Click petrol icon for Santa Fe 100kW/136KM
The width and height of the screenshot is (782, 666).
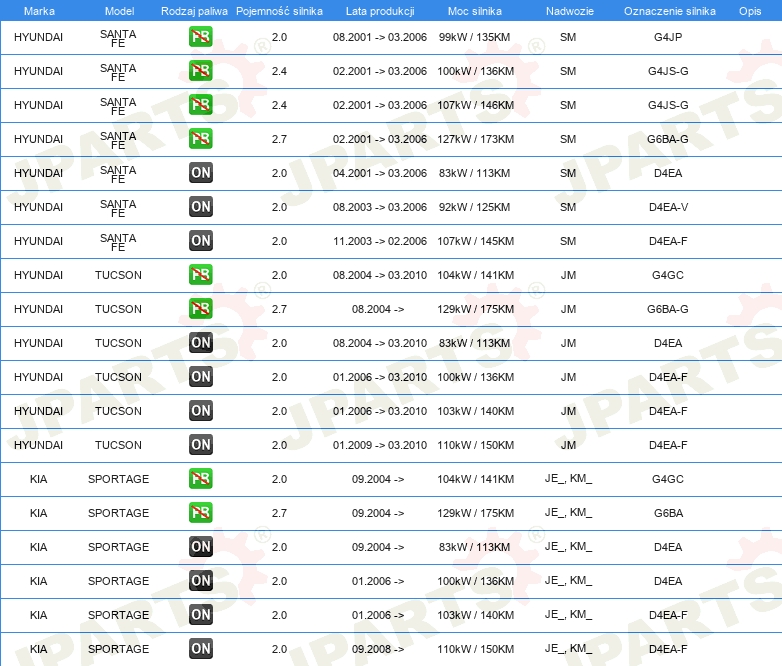click(x=200, y=70)
